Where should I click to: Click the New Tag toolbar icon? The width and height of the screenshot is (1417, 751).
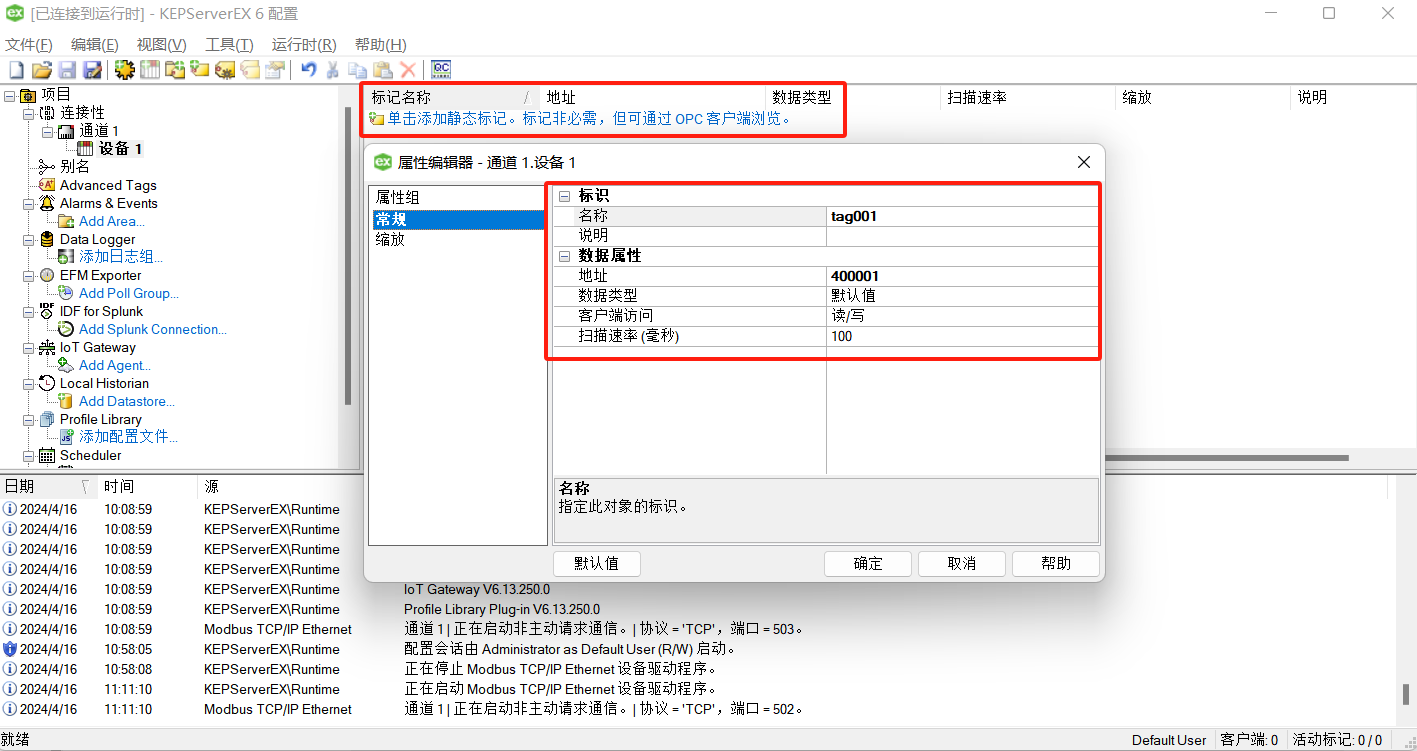[x=200, y=70]
